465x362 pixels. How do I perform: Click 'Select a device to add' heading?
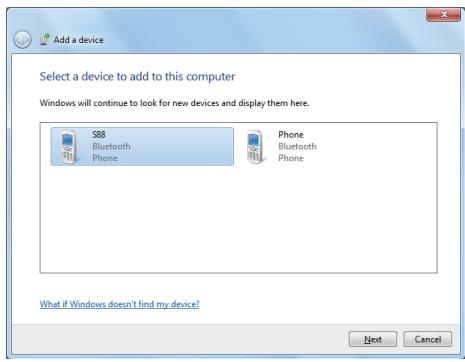point(137,77)
